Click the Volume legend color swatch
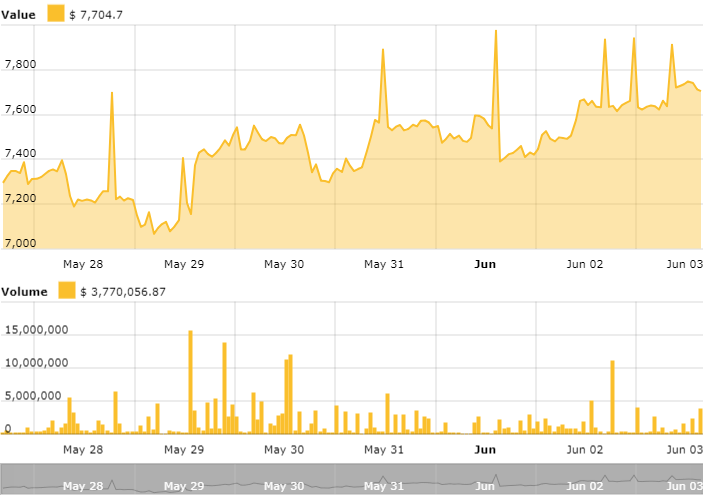703x500 pixels. coord(67,291)
